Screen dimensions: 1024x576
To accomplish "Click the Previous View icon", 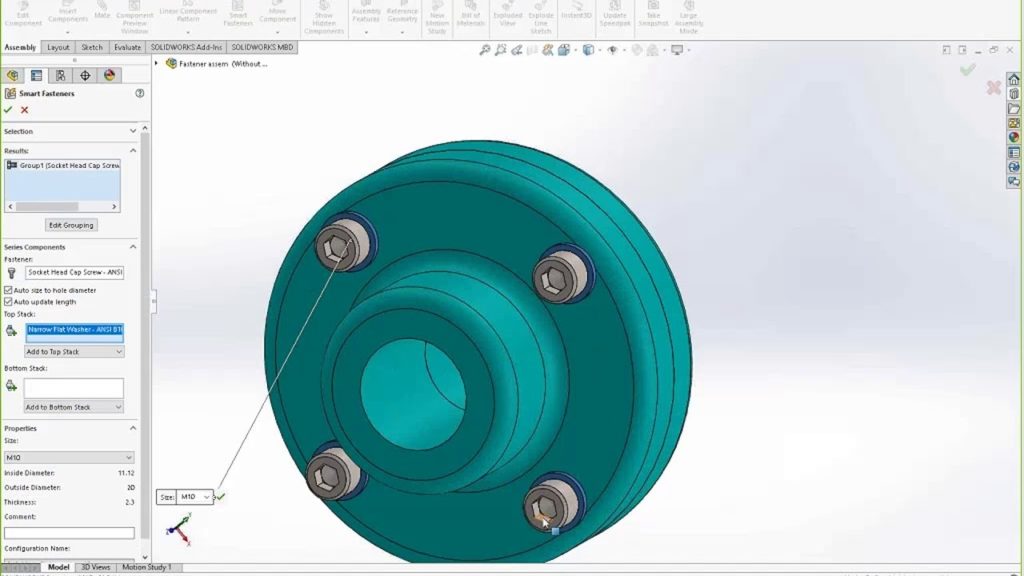I will (517, 50).
